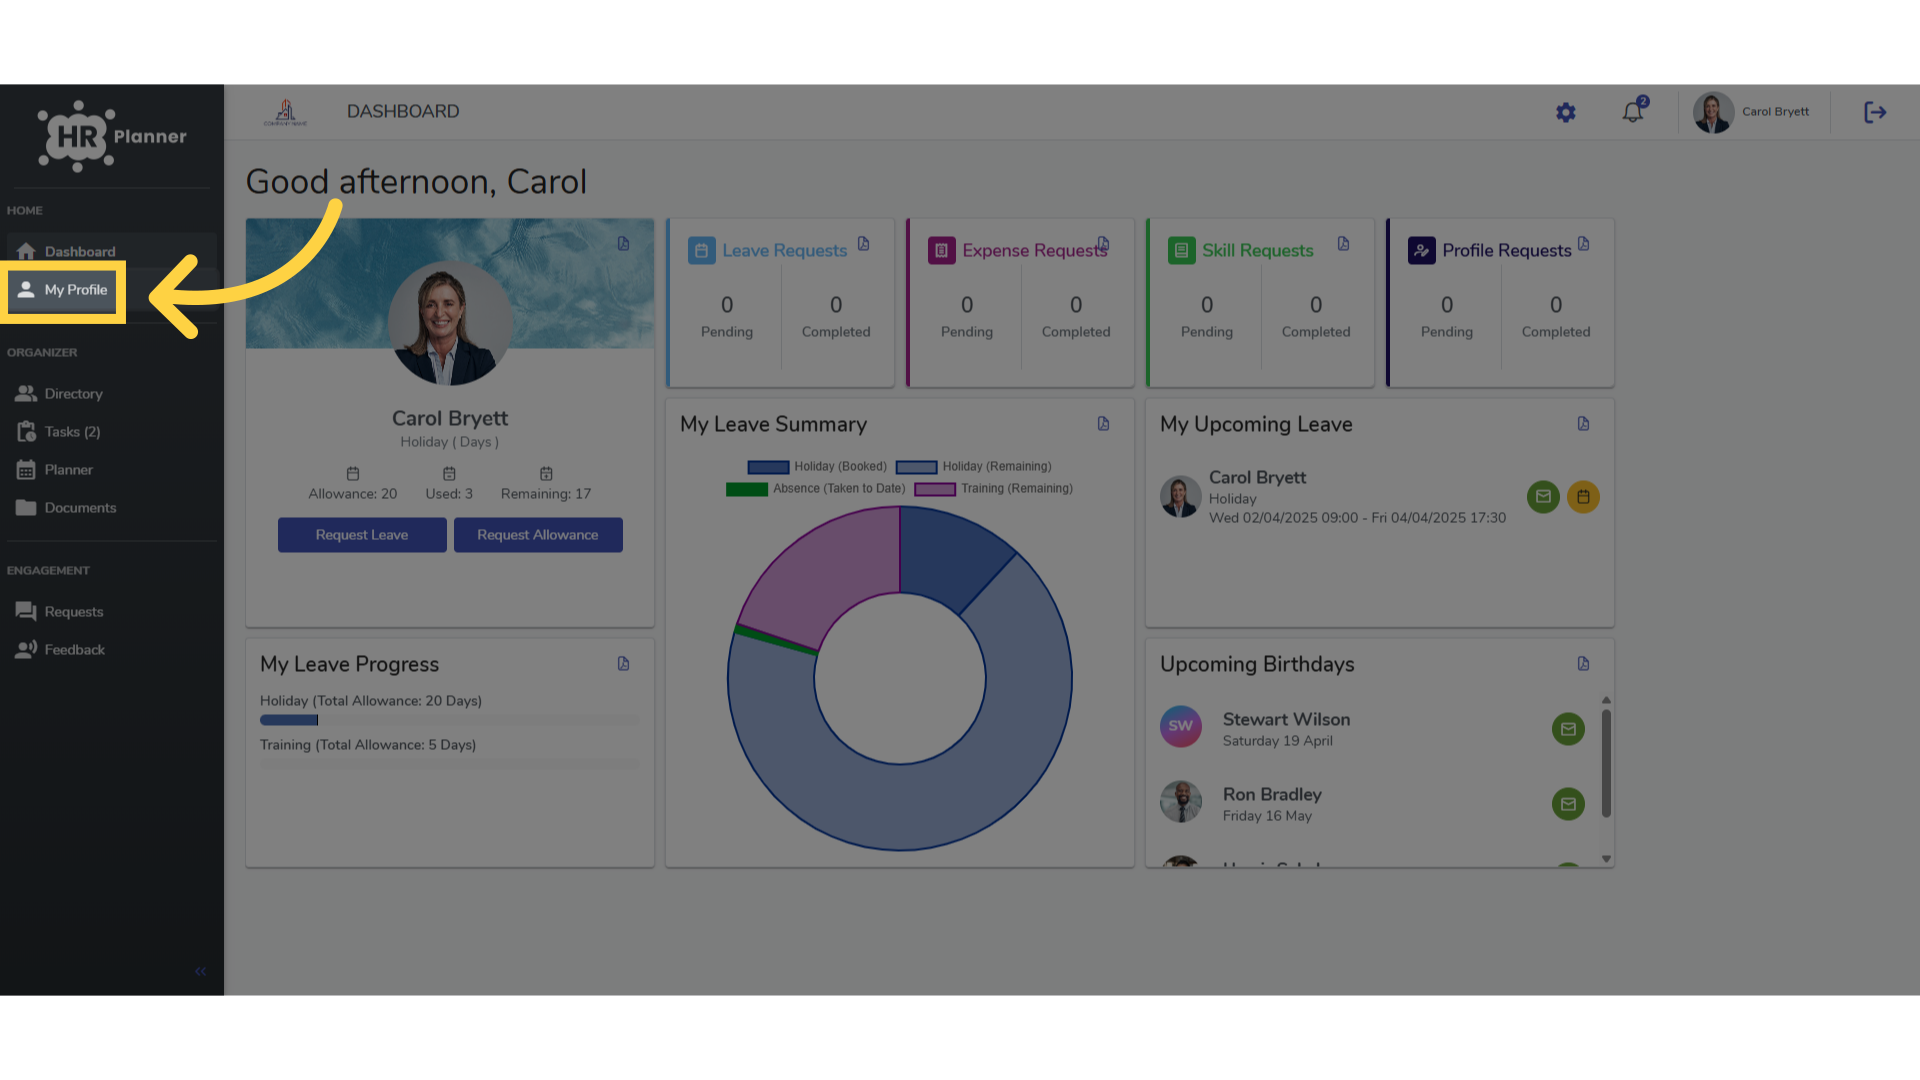Toggle Holiday (Booked) legend in chart

pyautogui.click(x=817, y=467)
